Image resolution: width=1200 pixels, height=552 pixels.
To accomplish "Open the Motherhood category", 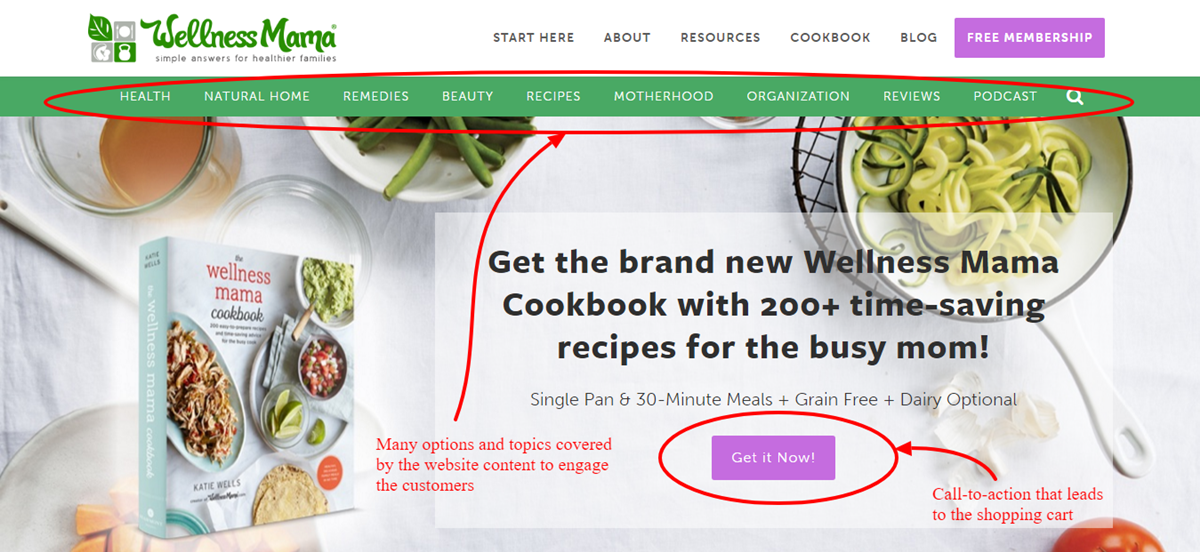I will [x=664, y=97].
